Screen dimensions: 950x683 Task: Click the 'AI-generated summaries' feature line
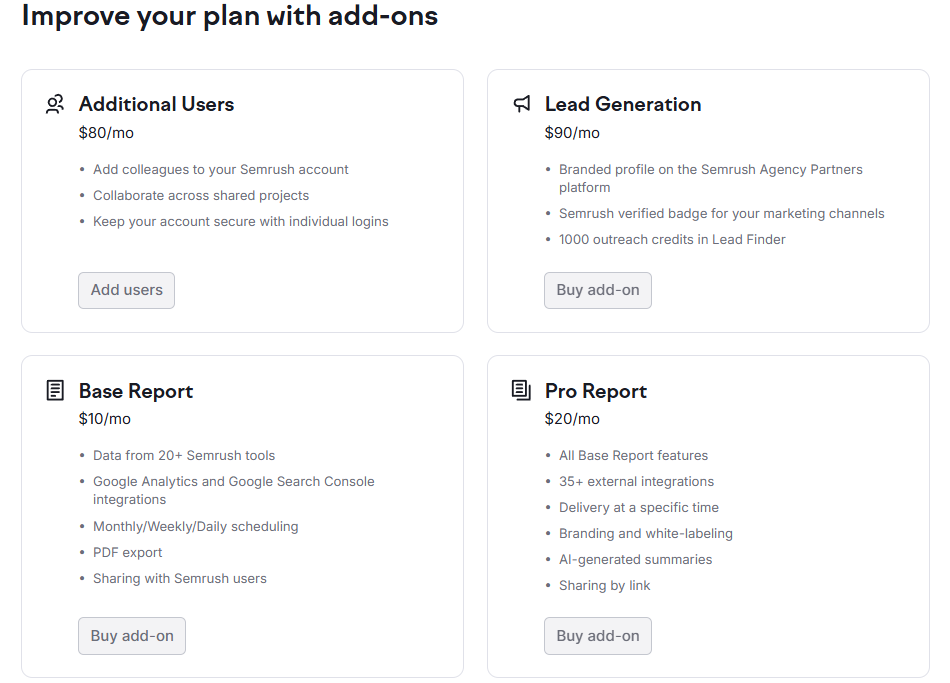coord(636,560)
